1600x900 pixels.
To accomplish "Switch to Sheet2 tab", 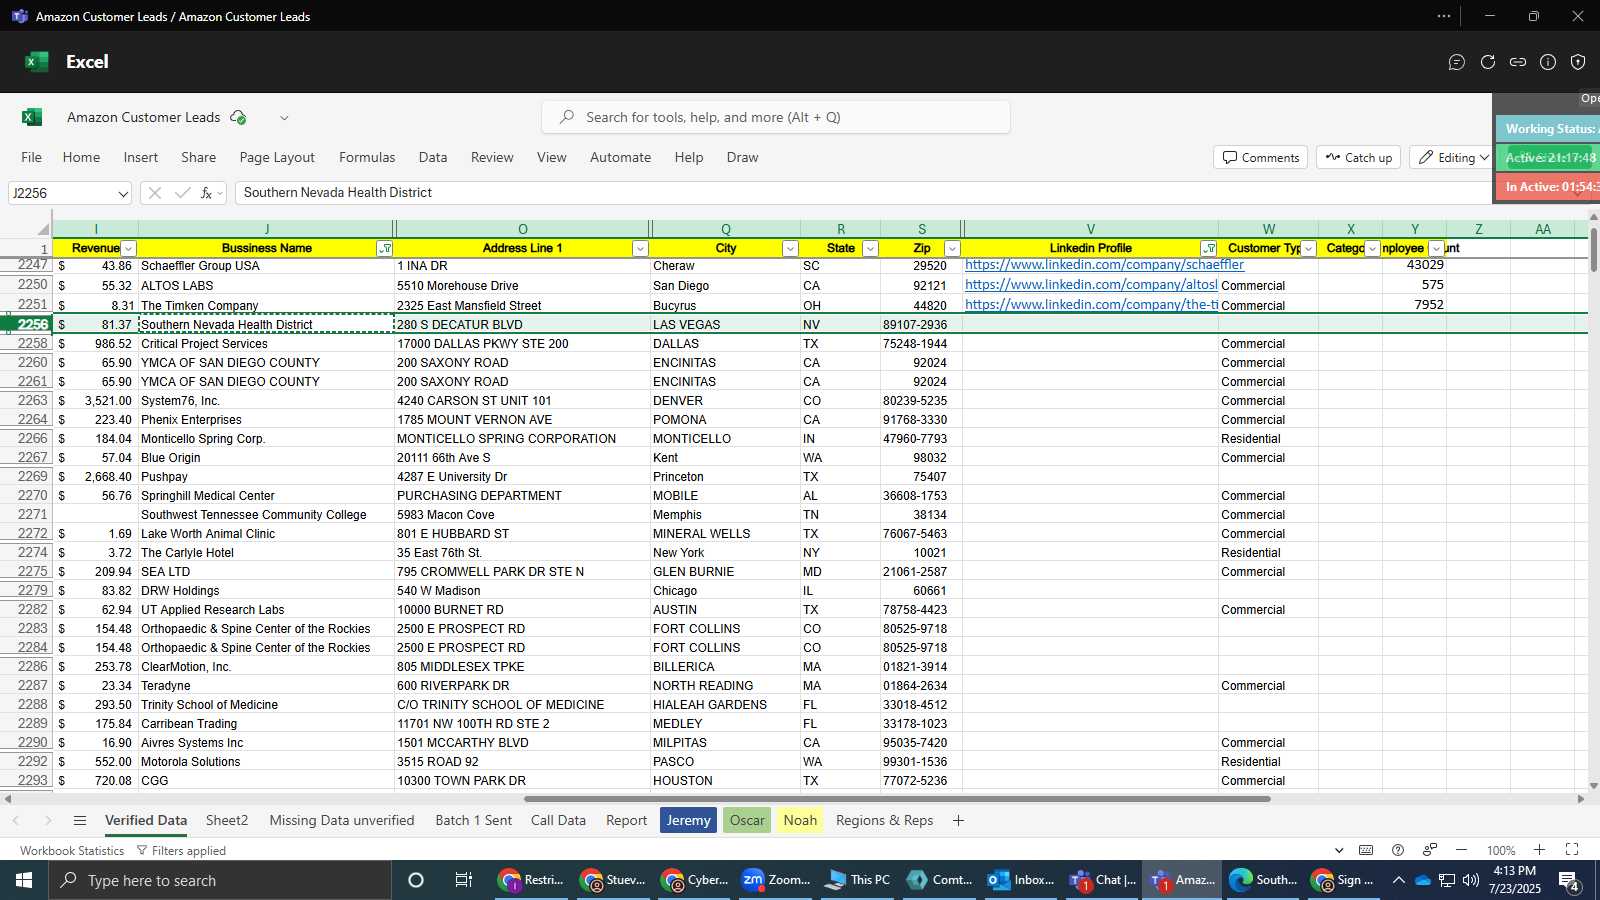I will tap(227, 820).
